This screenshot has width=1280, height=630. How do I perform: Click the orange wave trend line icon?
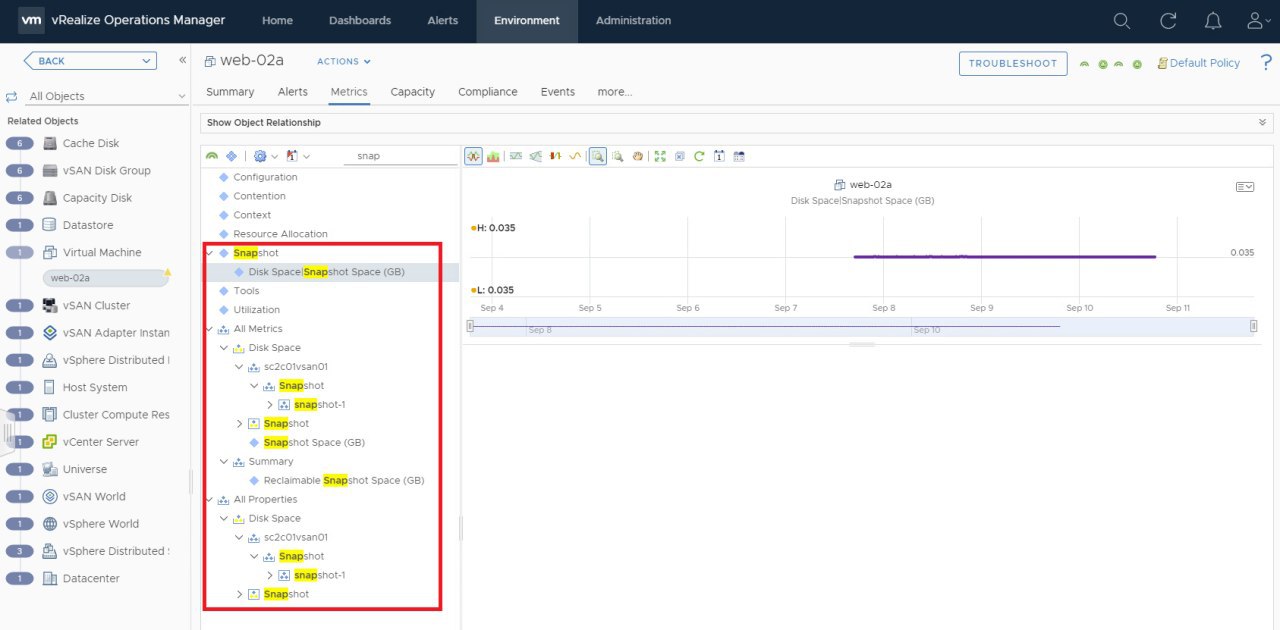(x=575, y=156)
